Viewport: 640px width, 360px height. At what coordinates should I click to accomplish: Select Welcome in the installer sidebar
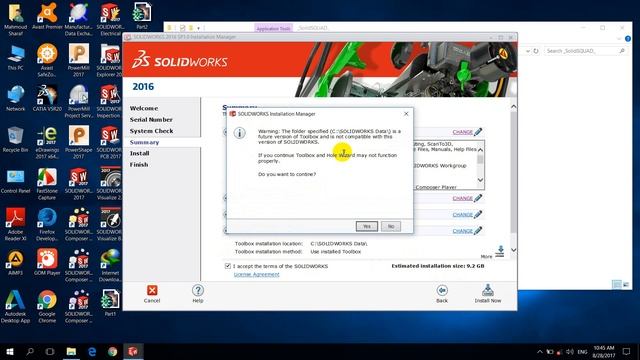pos(144,108)
